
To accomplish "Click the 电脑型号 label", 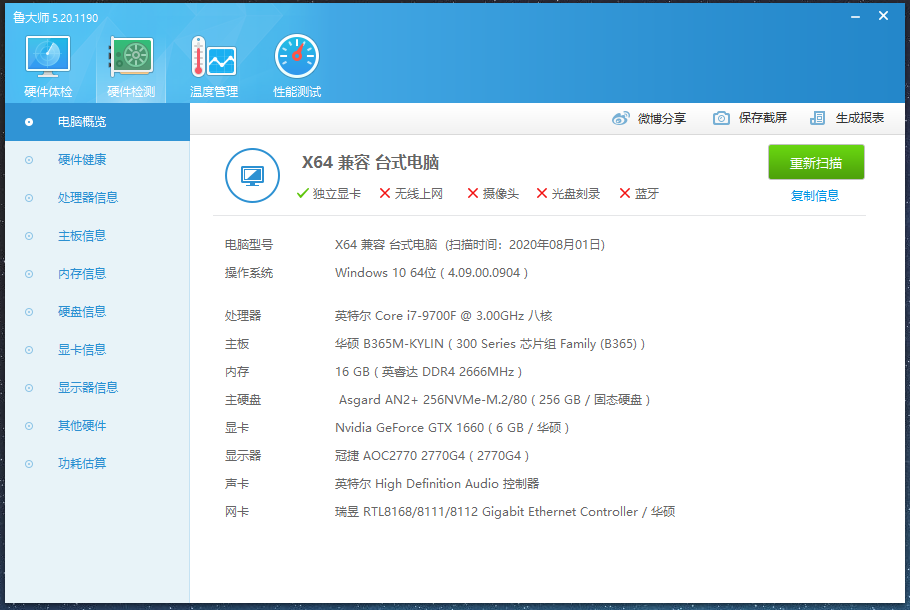I will coord(249,245).
